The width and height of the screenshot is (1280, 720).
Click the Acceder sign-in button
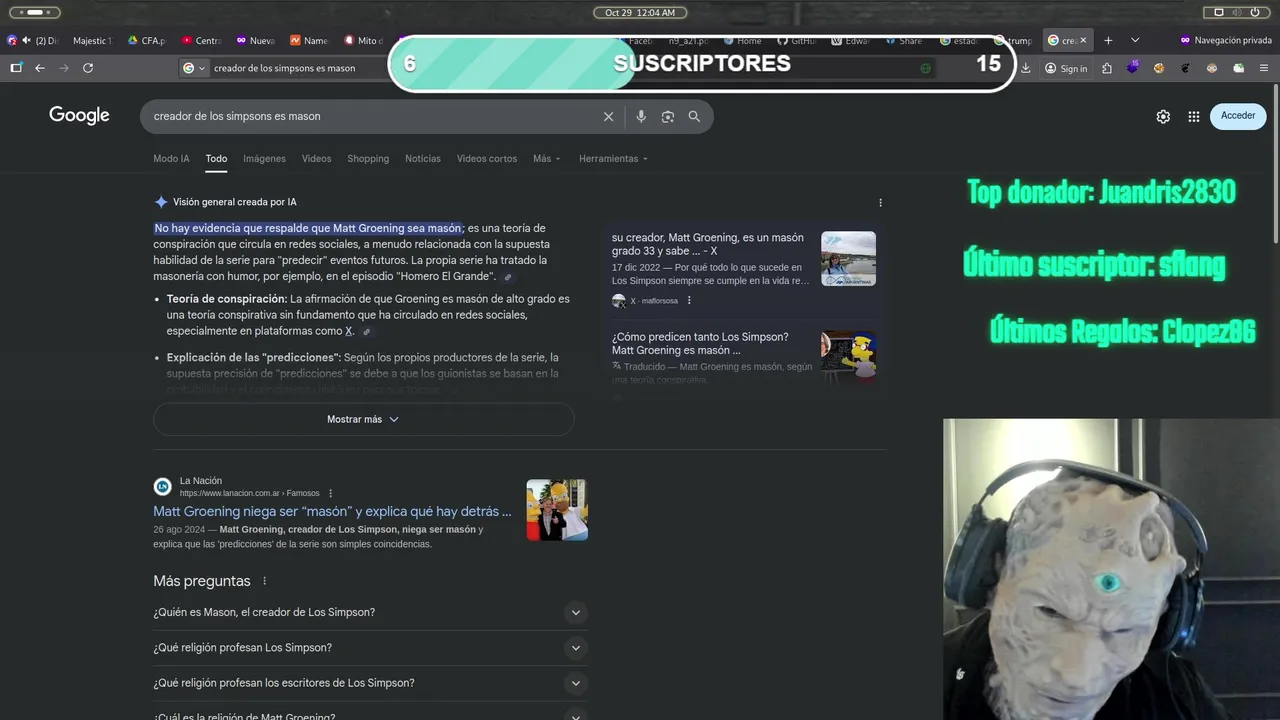pyautogui.click(x=1238, y=116)
